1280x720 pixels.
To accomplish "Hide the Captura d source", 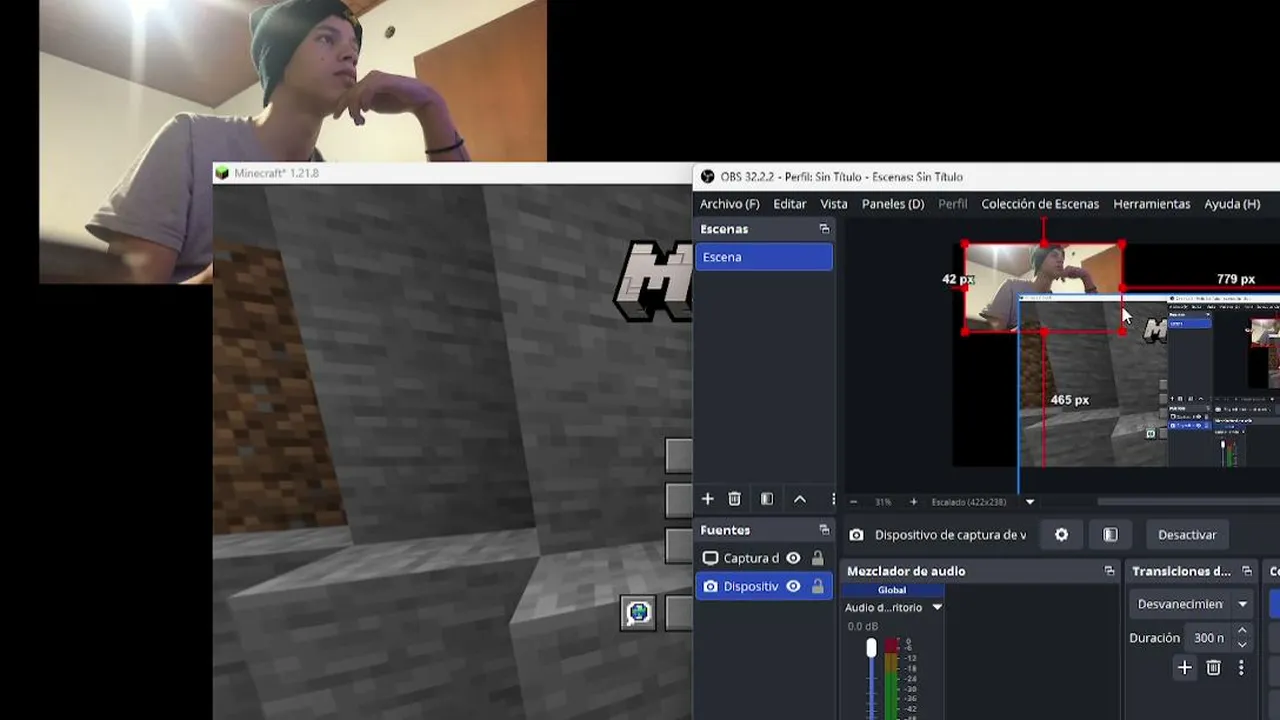I will pos(793,558).
